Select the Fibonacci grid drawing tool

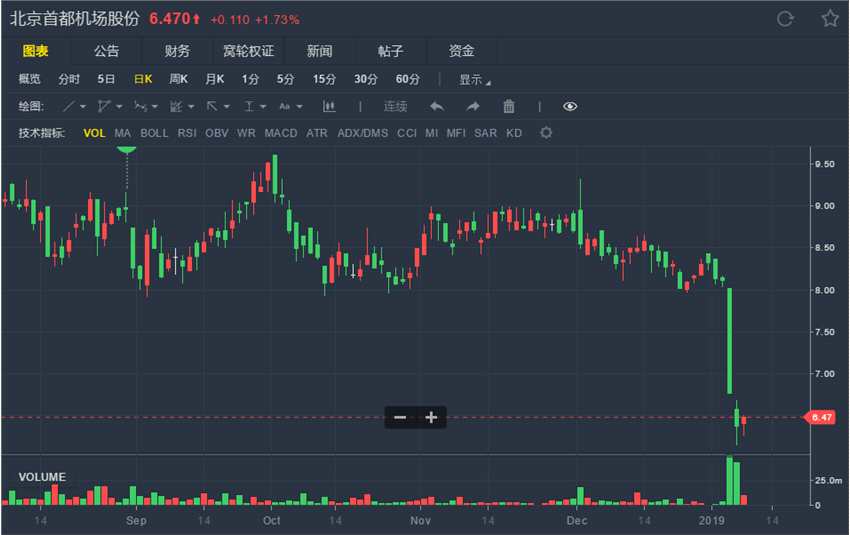tap(176, 106)
